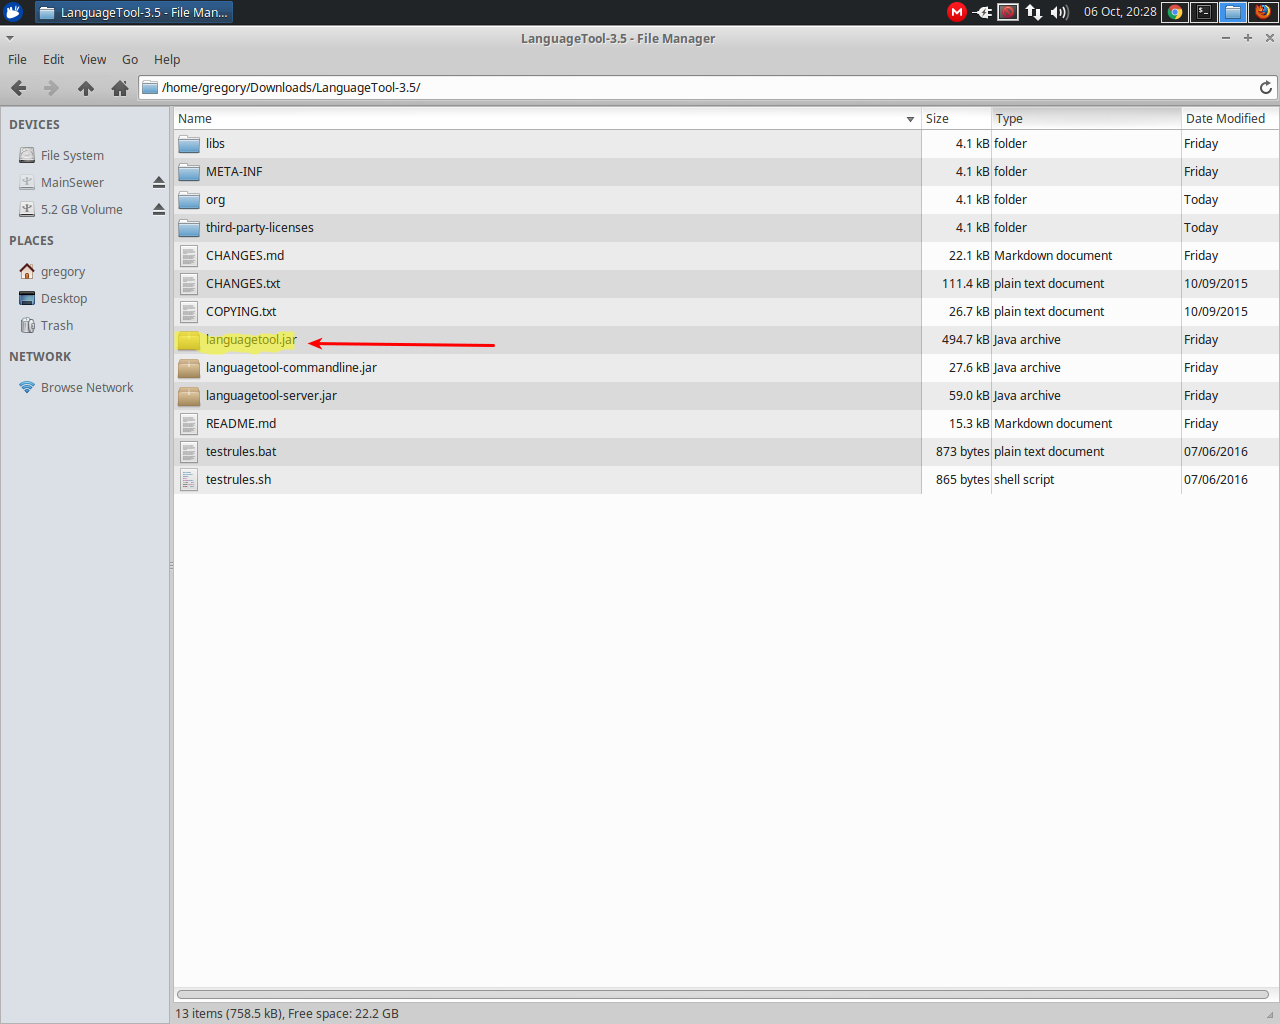Open the File menu

pyautogui.click(x=17, y=59)
